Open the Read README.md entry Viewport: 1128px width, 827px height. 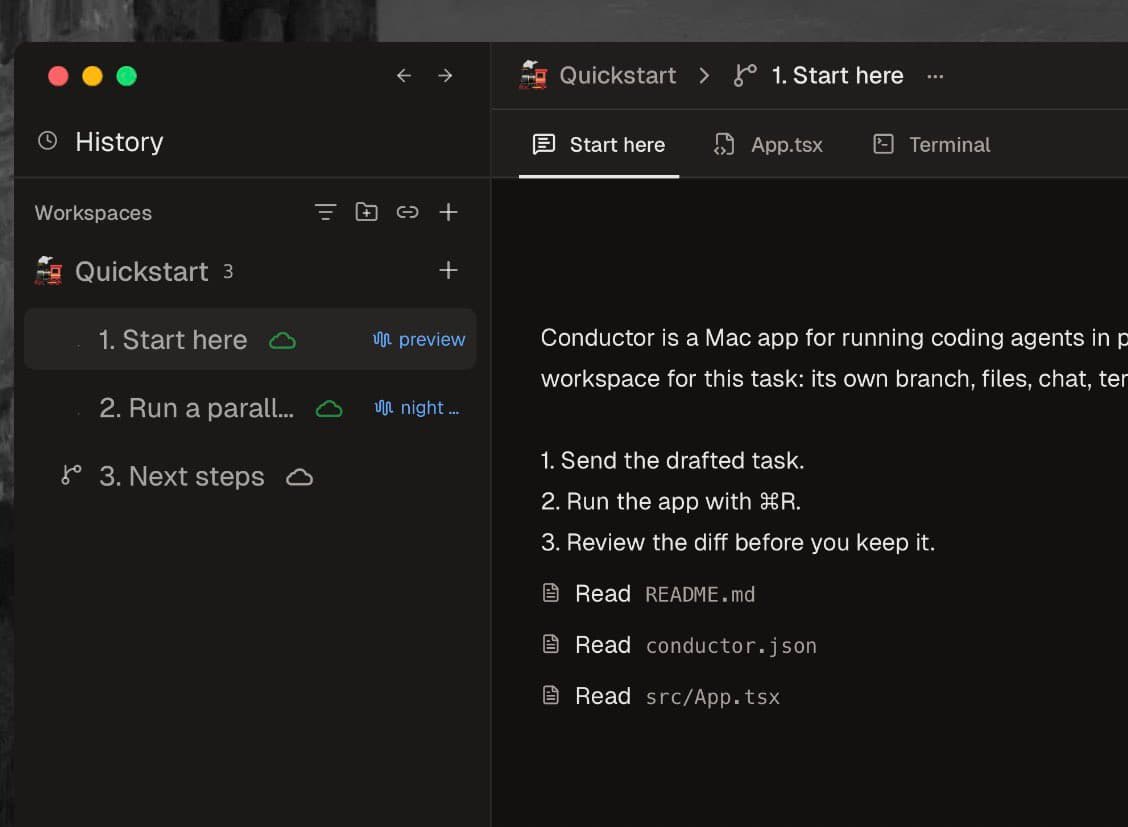click(x=648, y=594)
